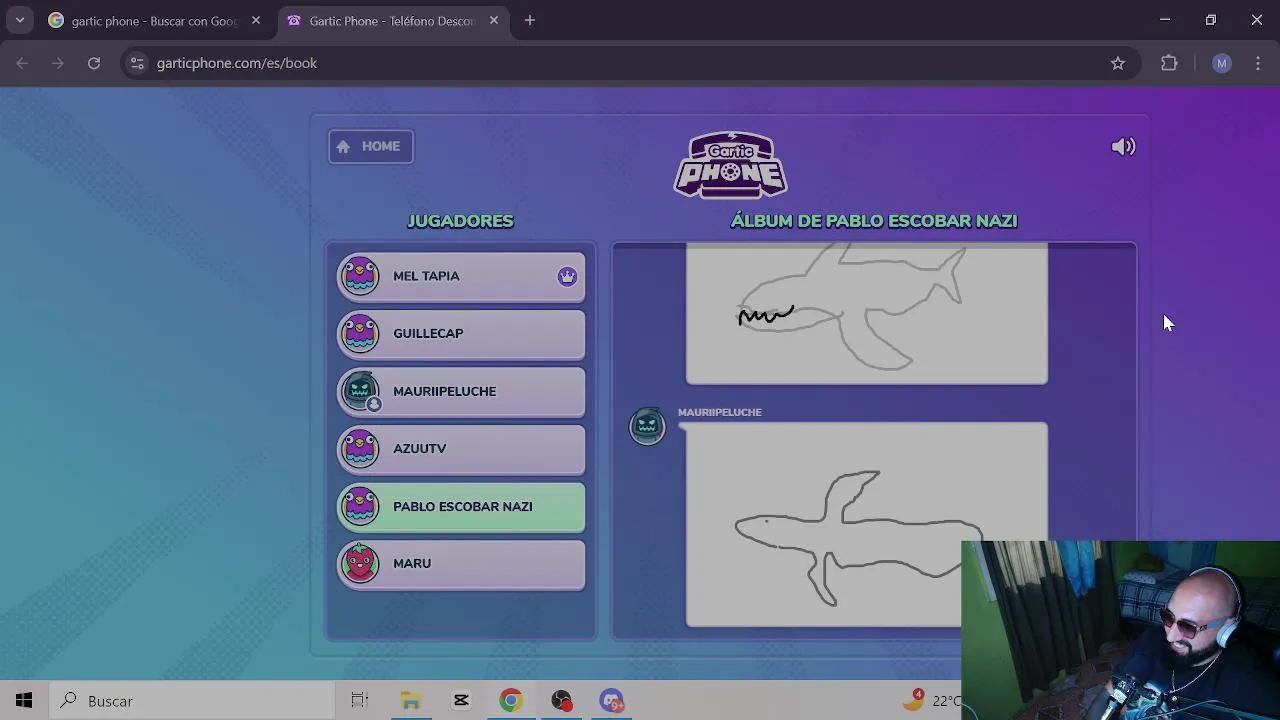Viewport: 1280px width, 720px height.
Task: Open File Explorer from the taskbar
Action: (x=411, y=701)
